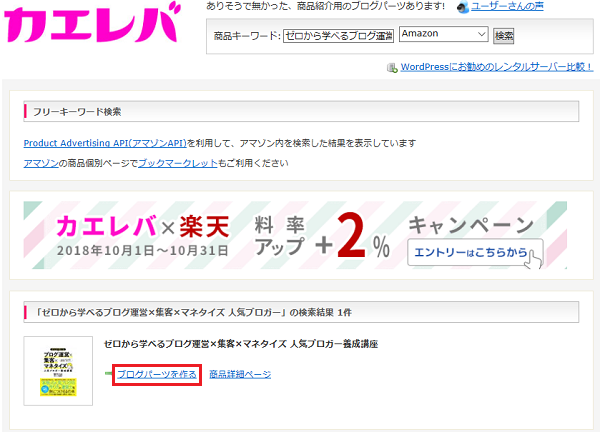Open the Product Advertising API link
The image size is (600, 432).
pyautogui.click(x=105, y=143)
